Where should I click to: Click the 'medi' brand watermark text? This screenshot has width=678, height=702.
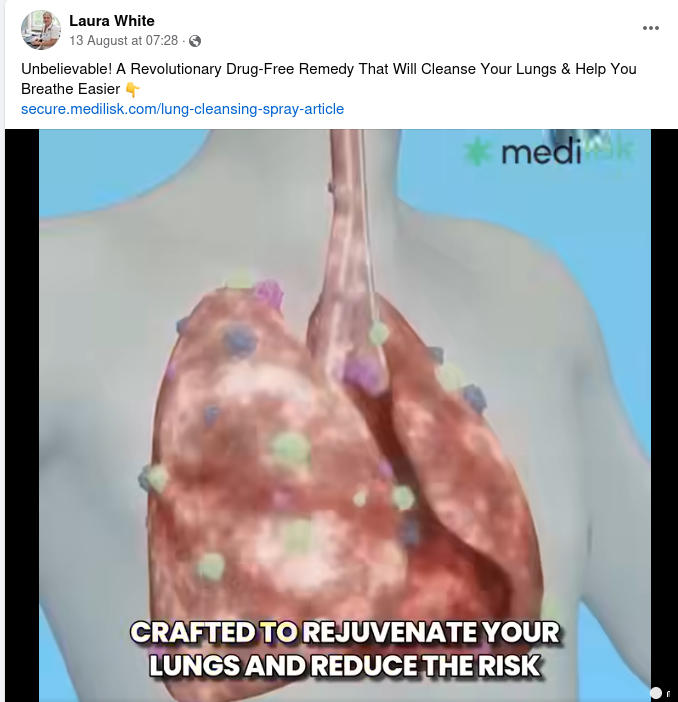point(541,153)
